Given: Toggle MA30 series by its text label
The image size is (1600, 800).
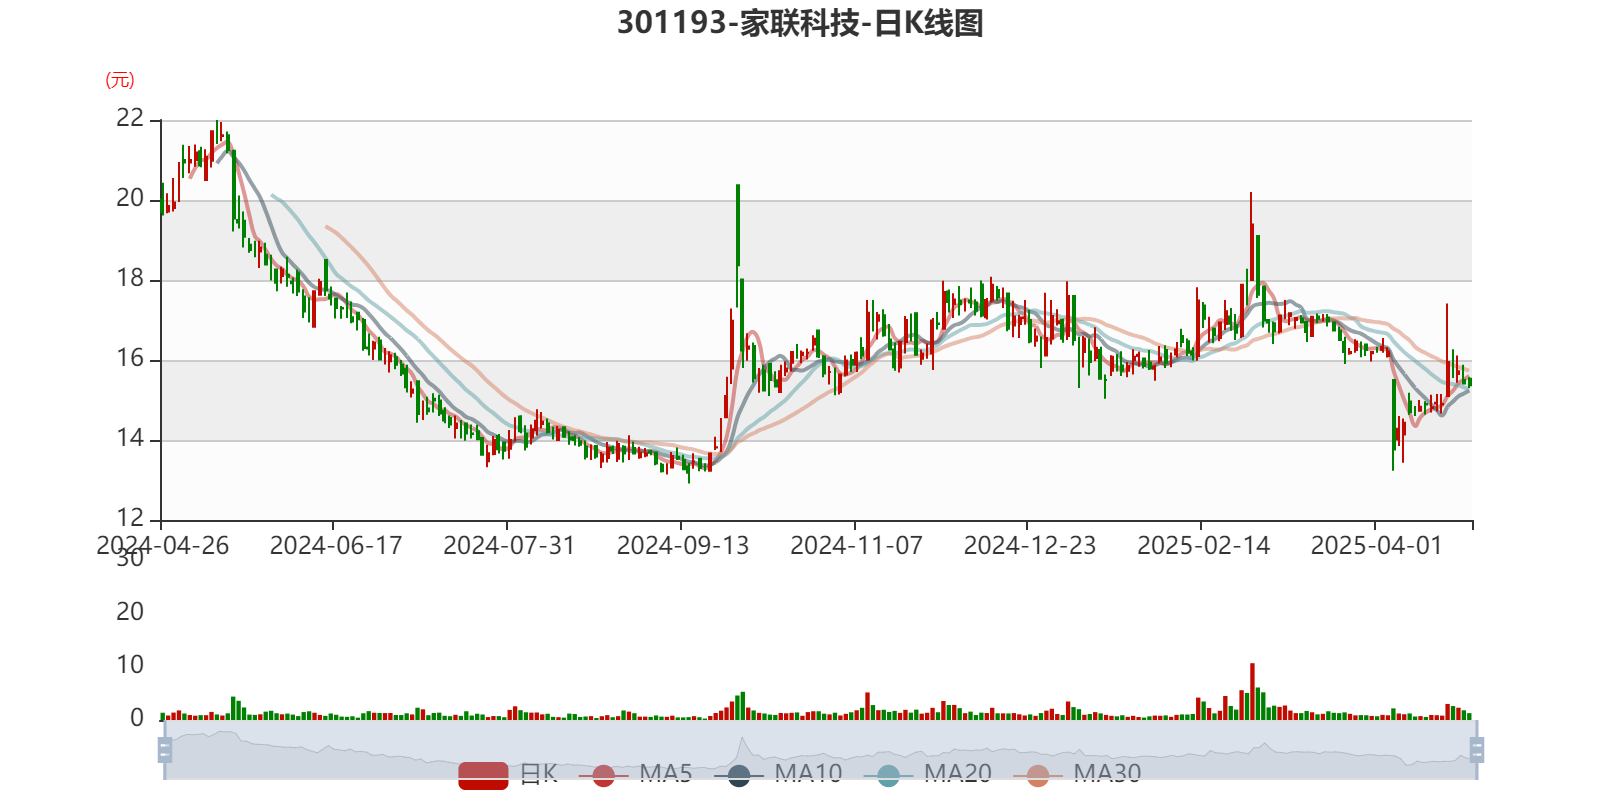Looking at the screenshot, I should point(1107,773).
